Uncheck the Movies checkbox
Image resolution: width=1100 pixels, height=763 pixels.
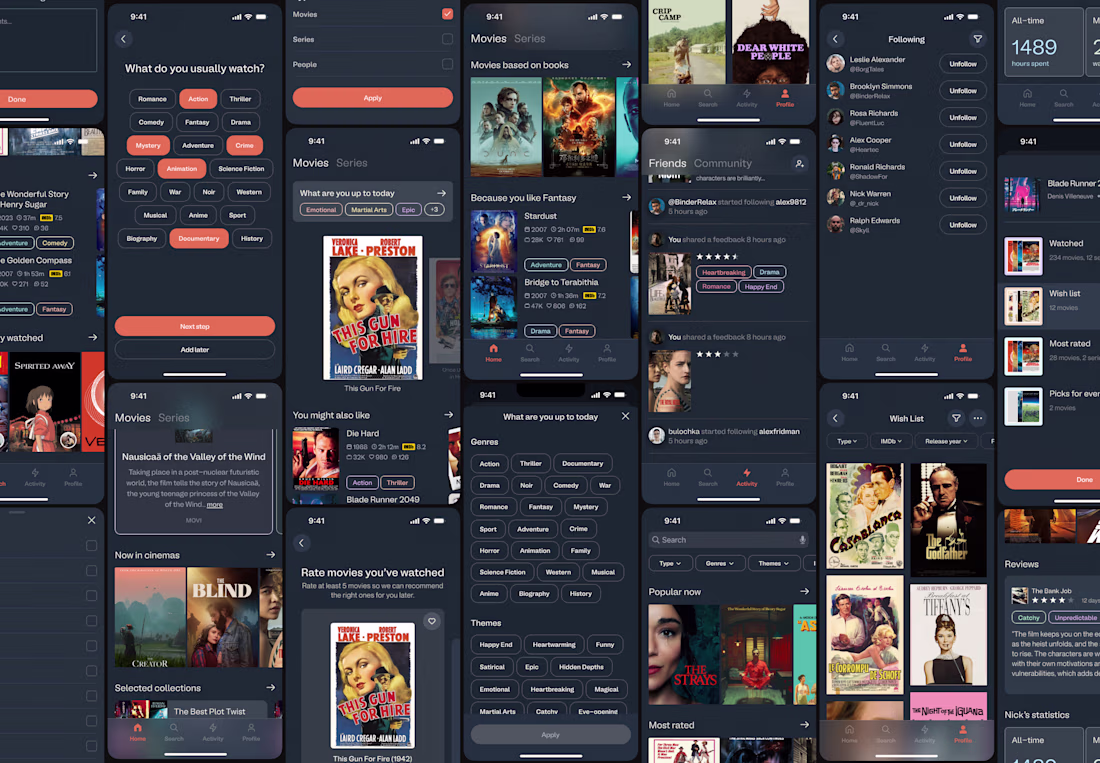click(448, 14)
